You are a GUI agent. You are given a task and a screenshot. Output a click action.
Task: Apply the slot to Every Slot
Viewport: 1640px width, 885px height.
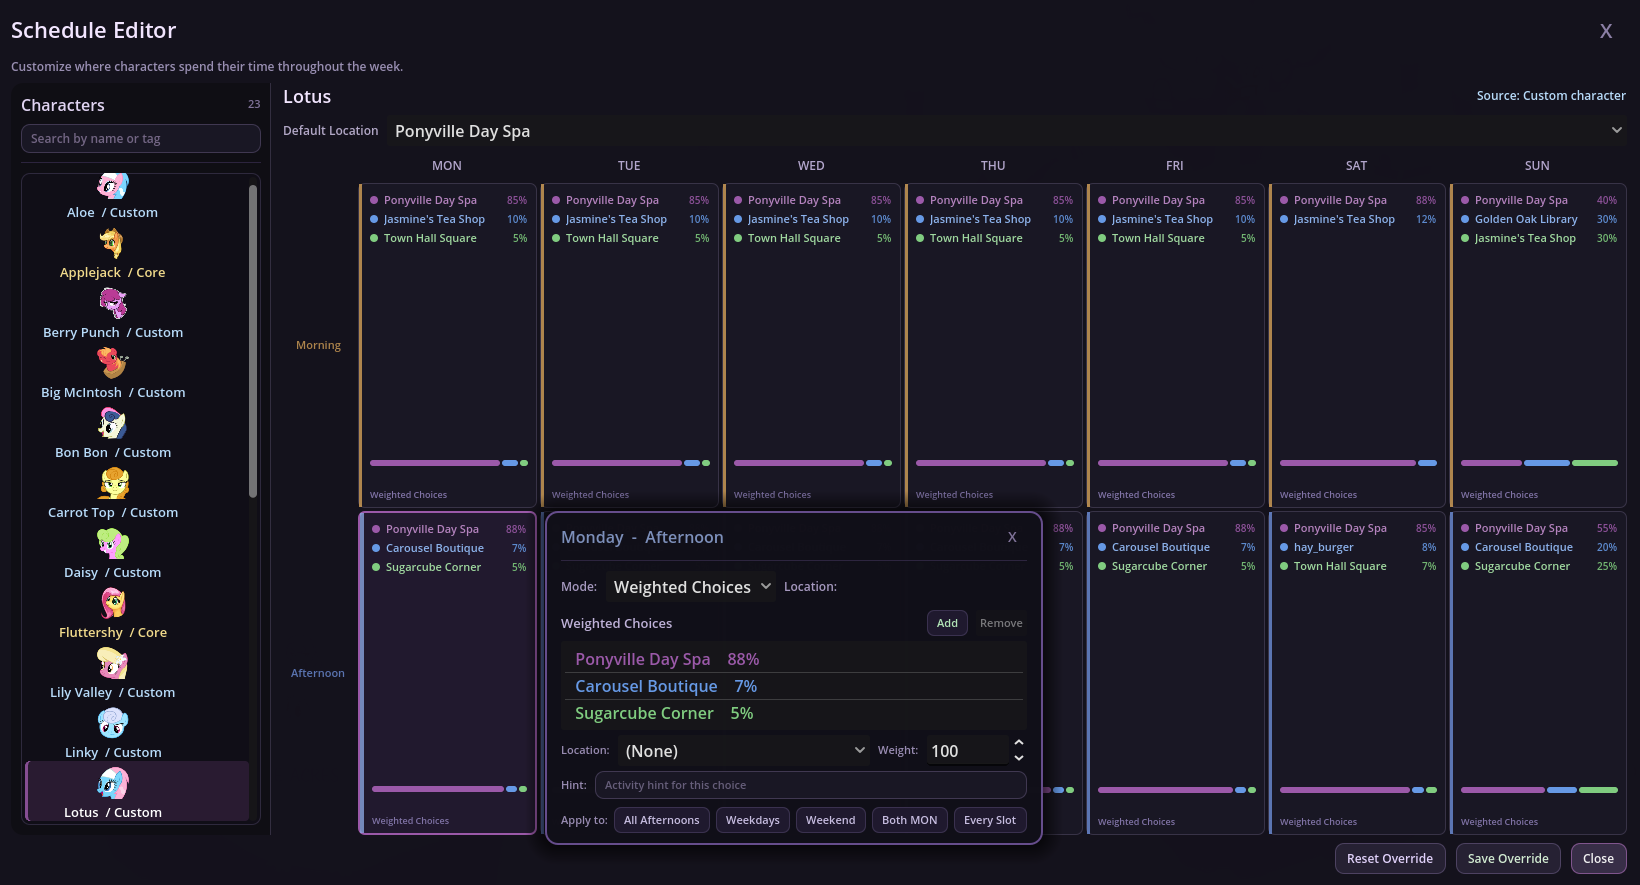click(990, 820)
